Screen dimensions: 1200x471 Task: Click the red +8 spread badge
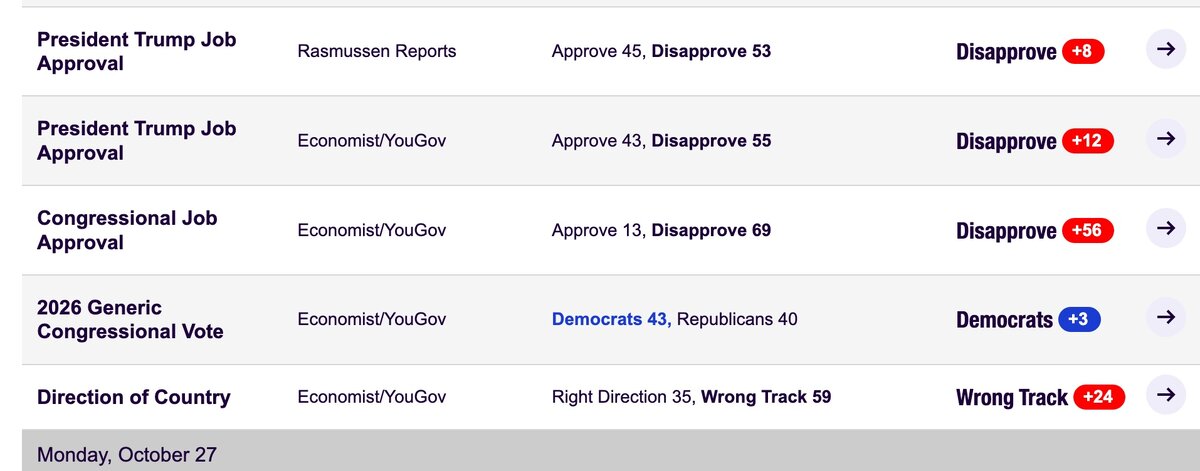tap(1083, 51)
